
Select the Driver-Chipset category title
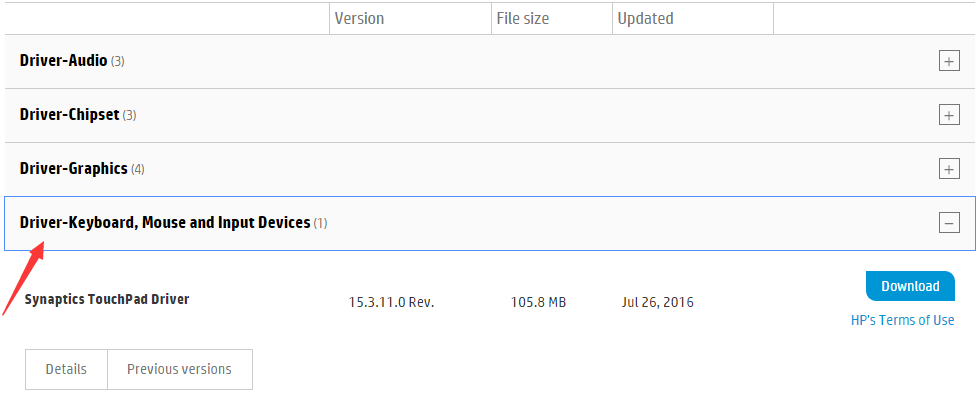coord(69,115)
